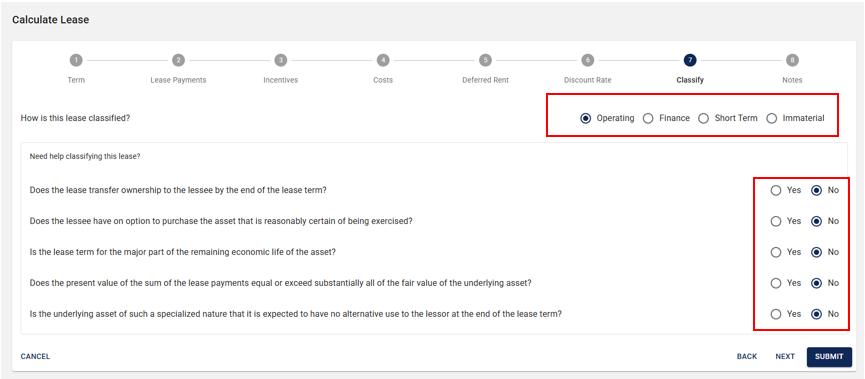This screenshot has width=865, height=379.
Task: Choose Yes for lease transfers ownership question
Action: coord(776,190)
